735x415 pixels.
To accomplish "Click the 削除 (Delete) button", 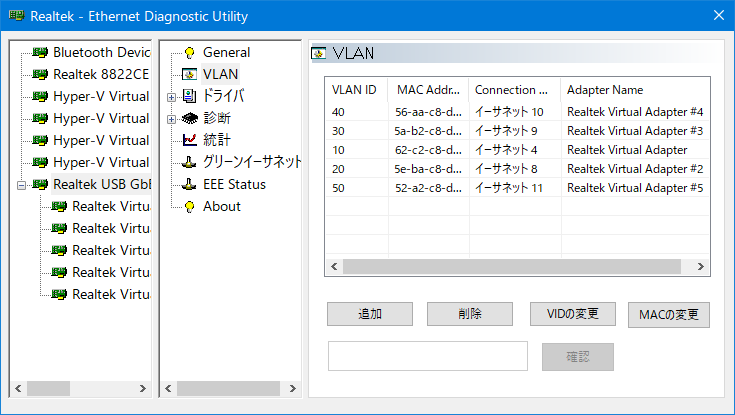I will click(x=470, y=314).
